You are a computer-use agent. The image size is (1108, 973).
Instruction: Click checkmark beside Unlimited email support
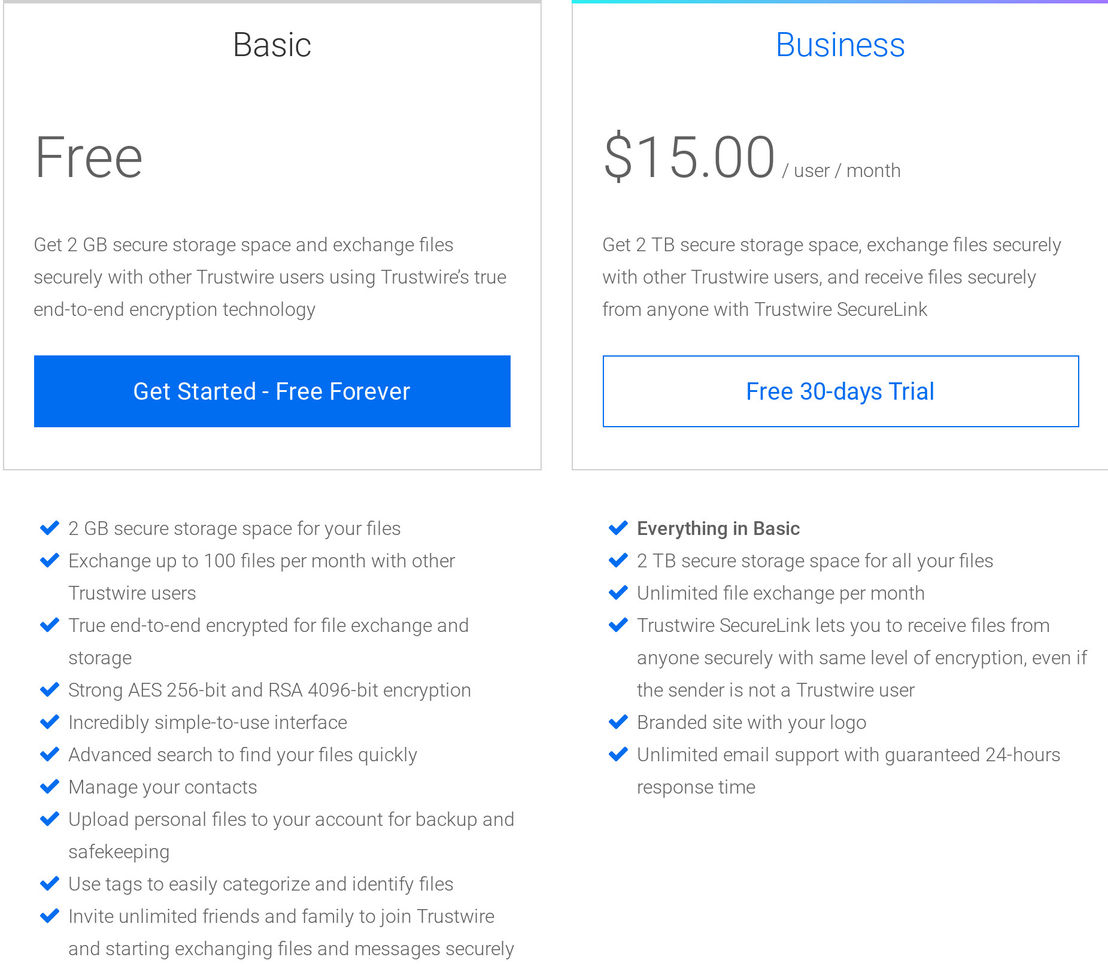coord(618,754)
